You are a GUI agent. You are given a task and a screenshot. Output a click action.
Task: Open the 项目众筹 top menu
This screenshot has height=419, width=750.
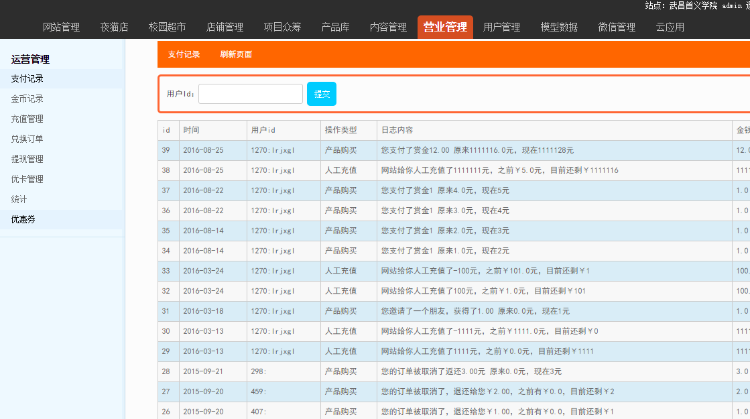coord(282,27)
